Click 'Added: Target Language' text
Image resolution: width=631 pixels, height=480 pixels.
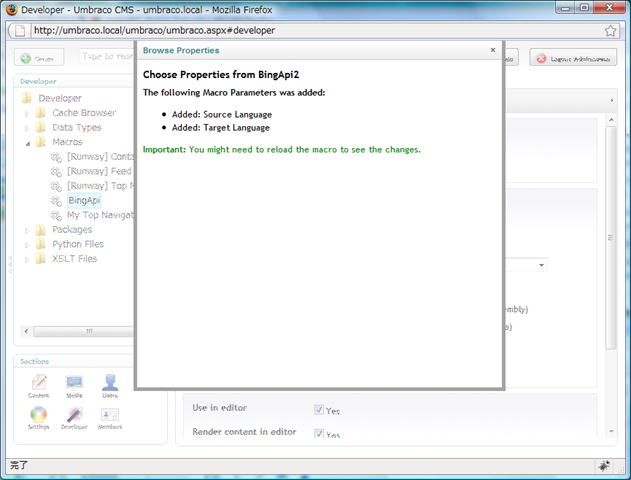coord(221,128)
